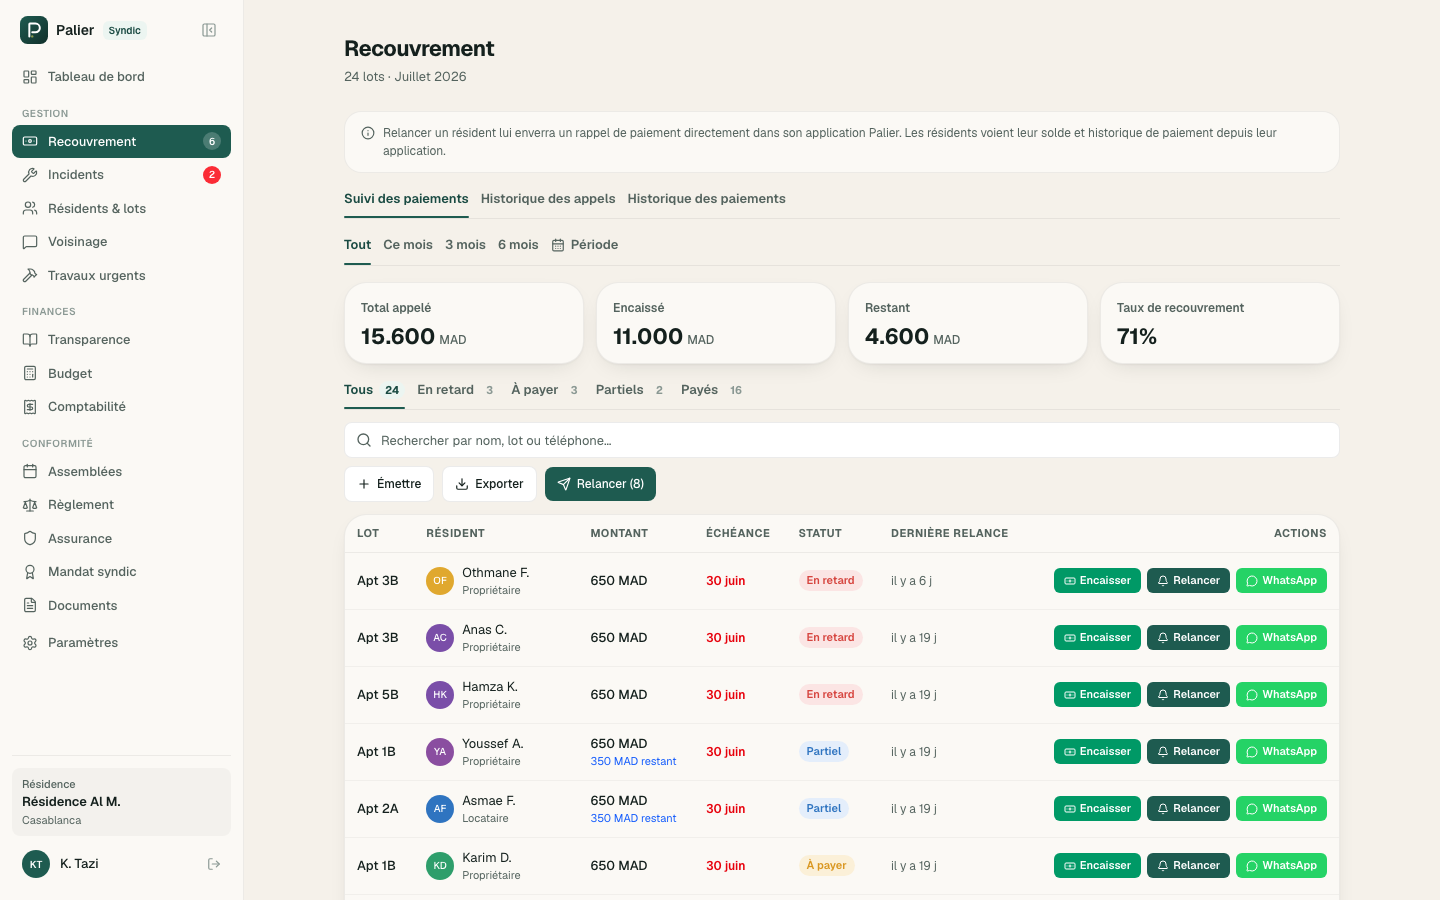1440x900 pixels.
Task: Click Youssef A.'s 350 MAD restant link
Action: click(x=633, y=762)
